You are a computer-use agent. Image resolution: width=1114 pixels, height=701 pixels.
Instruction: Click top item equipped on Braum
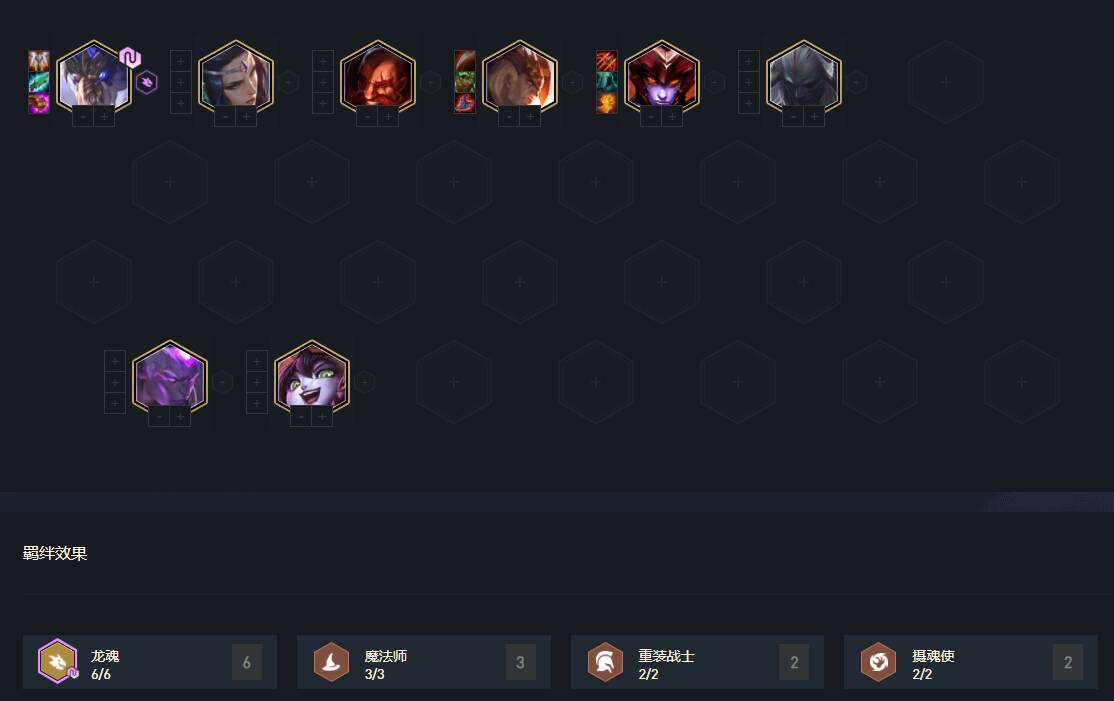(465, 61)
